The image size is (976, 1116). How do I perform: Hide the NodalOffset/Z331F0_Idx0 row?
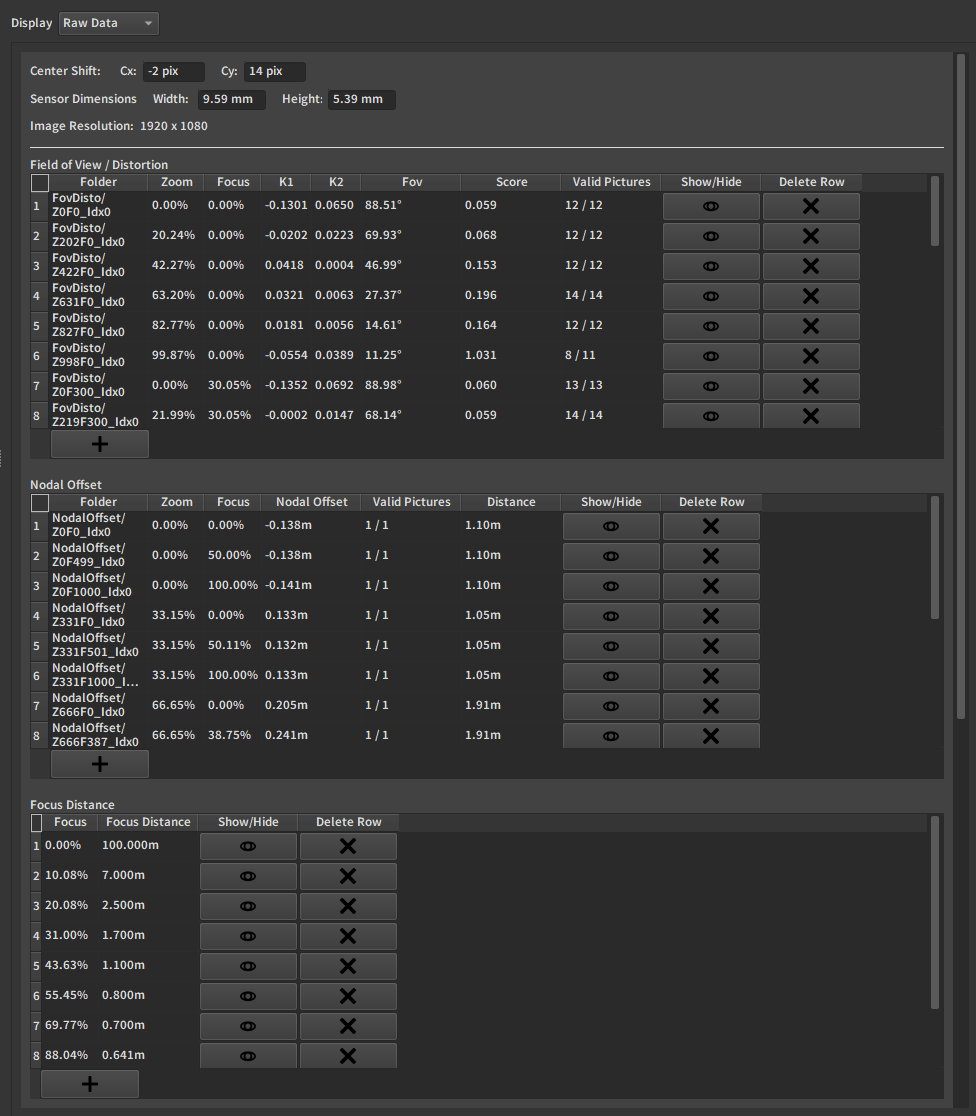tap(611, 616)
